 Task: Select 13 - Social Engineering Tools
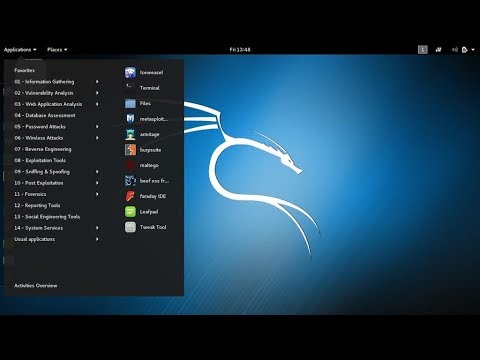click(x=47, y=217)
